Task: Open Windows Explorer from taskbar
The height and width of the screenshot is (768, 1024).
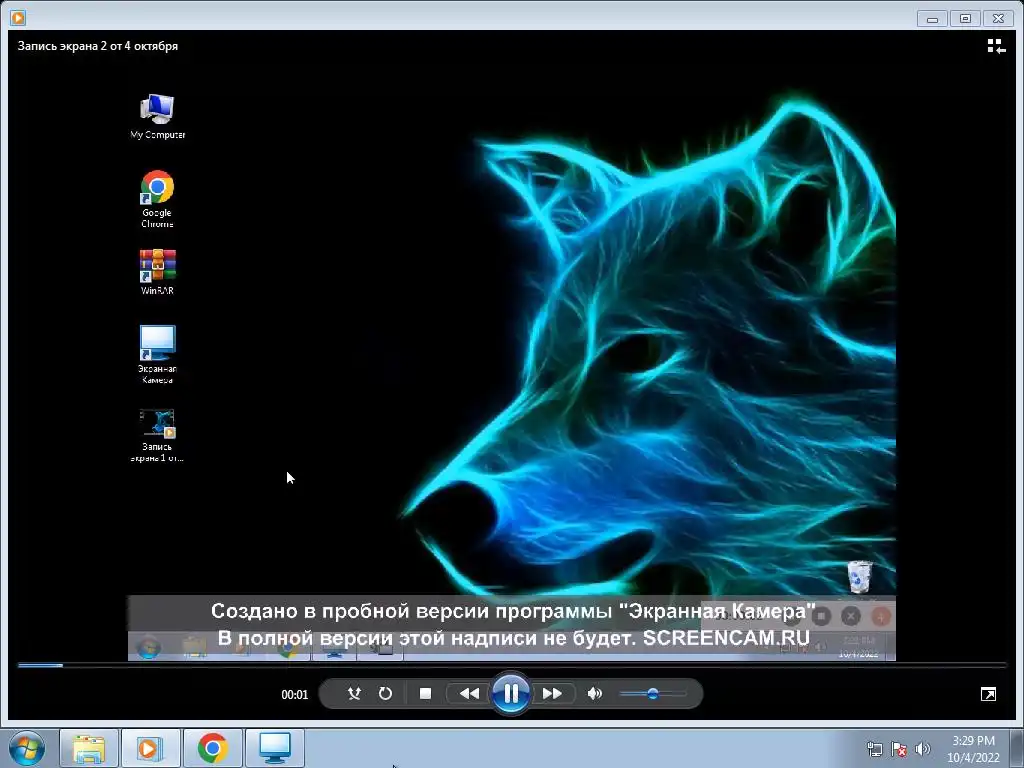Action: click(x=89, y=748)
